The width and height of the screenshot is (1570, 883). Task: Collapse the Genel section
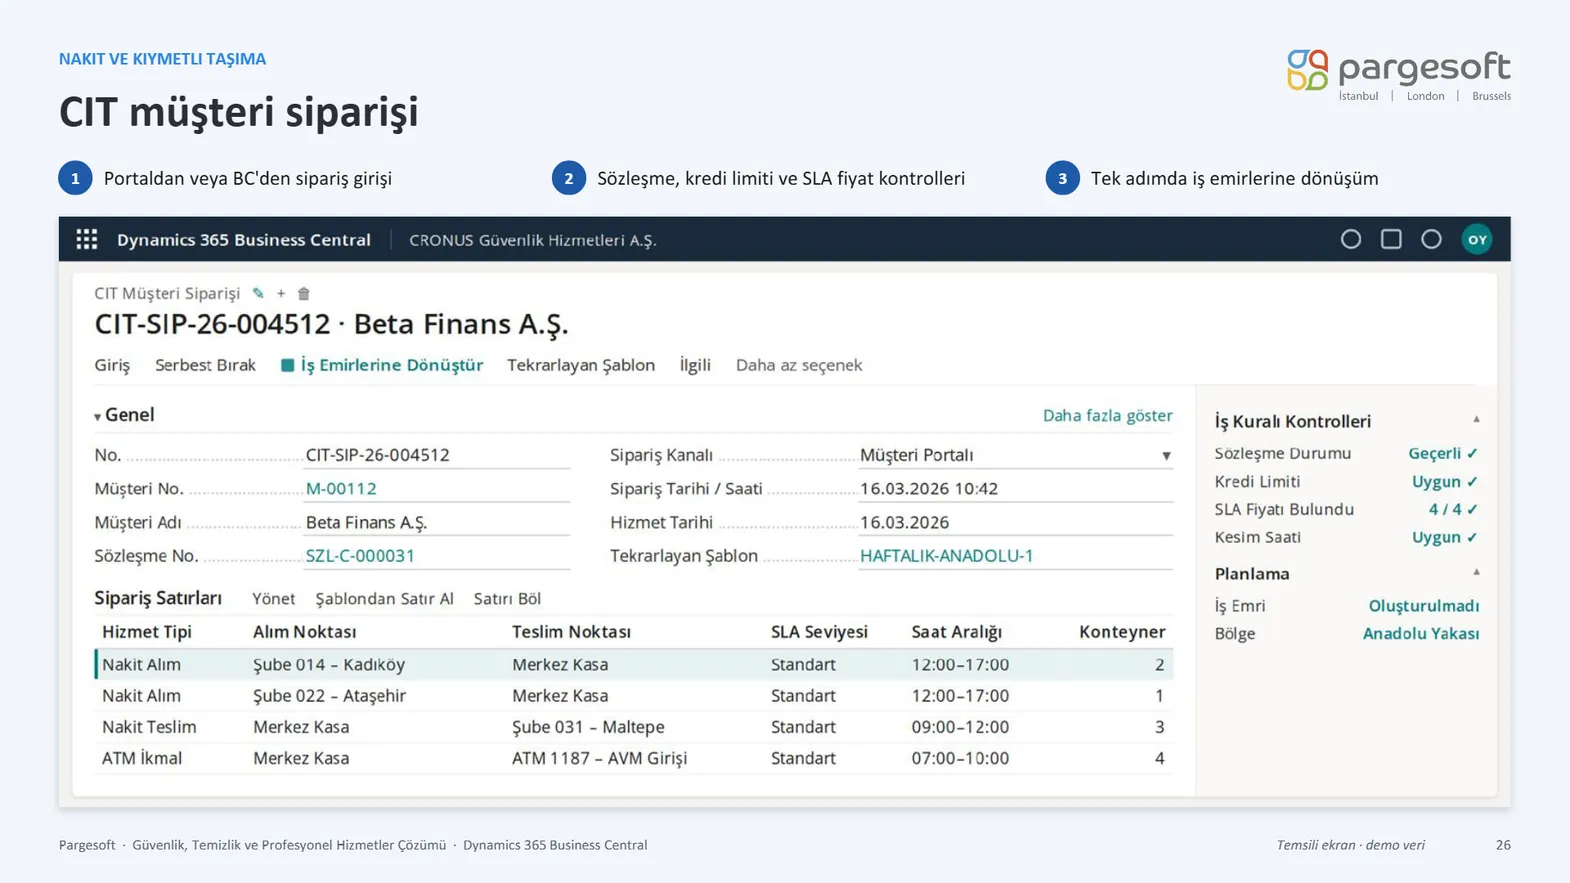pyautogui.click(x=97, y=416)
